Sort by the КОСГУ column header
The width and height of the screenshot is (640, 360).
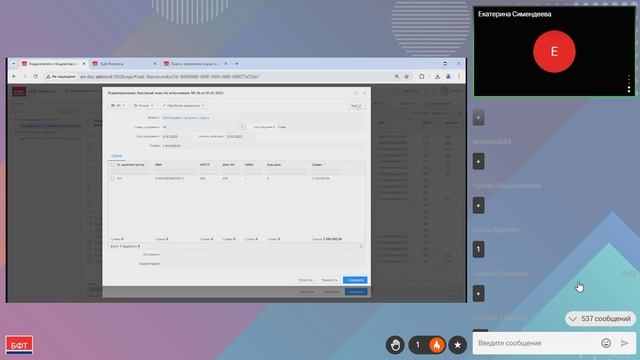pos(205,164)
